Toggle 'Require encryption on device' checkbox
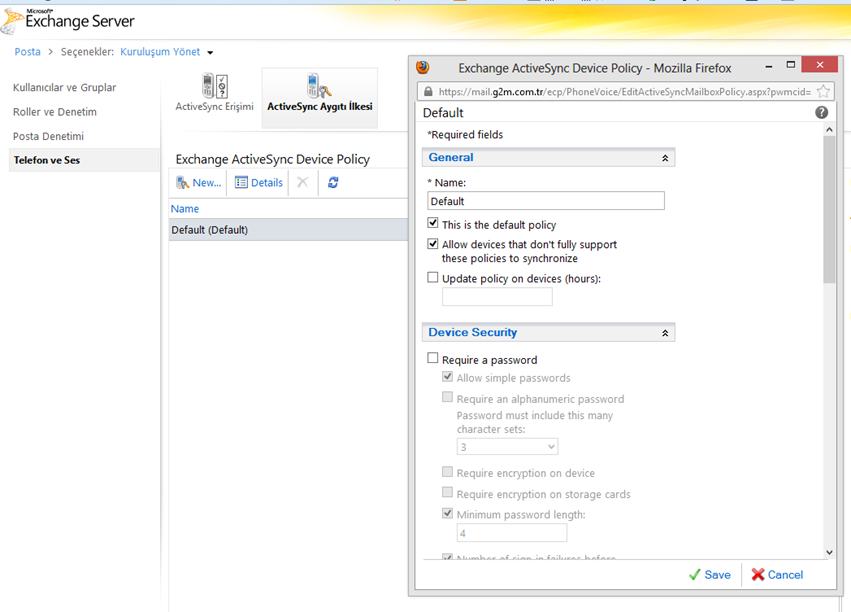Viewport: 851px width, 612px height. (447, 471)
